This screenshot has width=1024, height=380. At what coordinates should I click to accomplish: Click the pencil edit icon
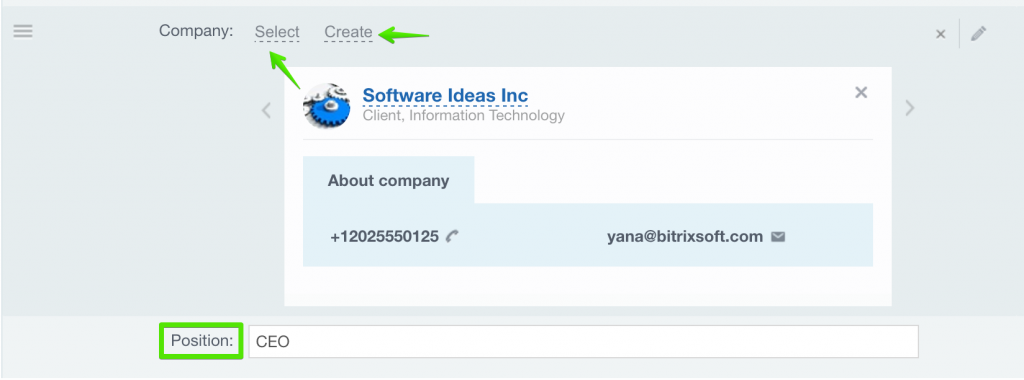[978, 33]
